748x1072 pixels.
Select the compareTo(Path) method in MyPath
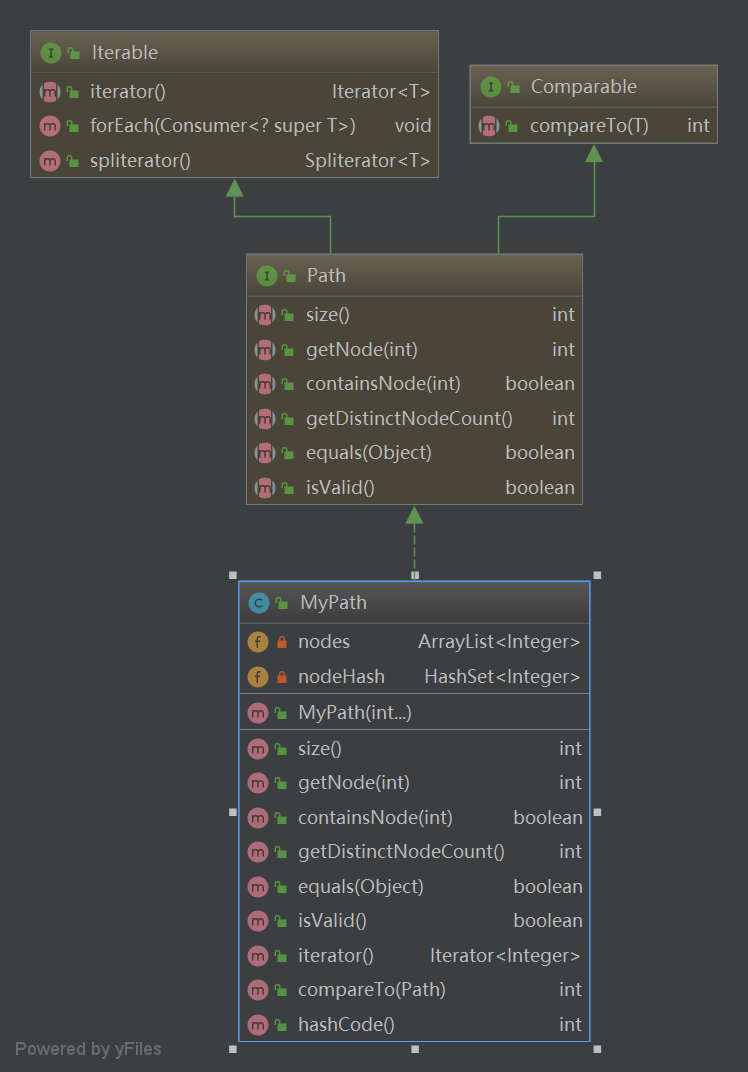coord(372,990)
